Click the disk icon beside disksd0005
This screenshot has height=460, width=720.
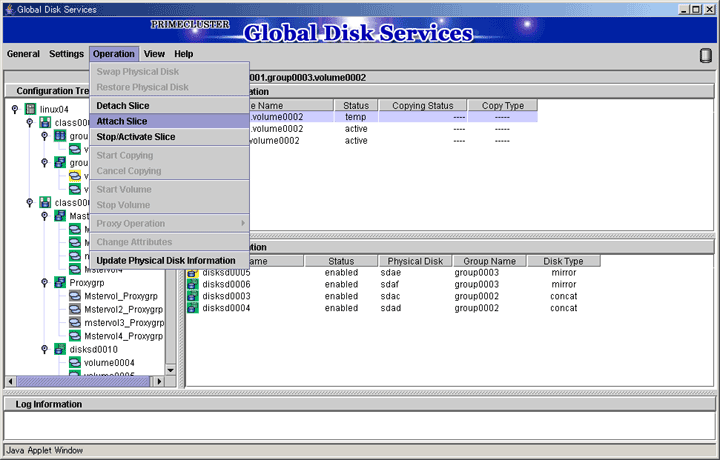[x=193, y=273]
